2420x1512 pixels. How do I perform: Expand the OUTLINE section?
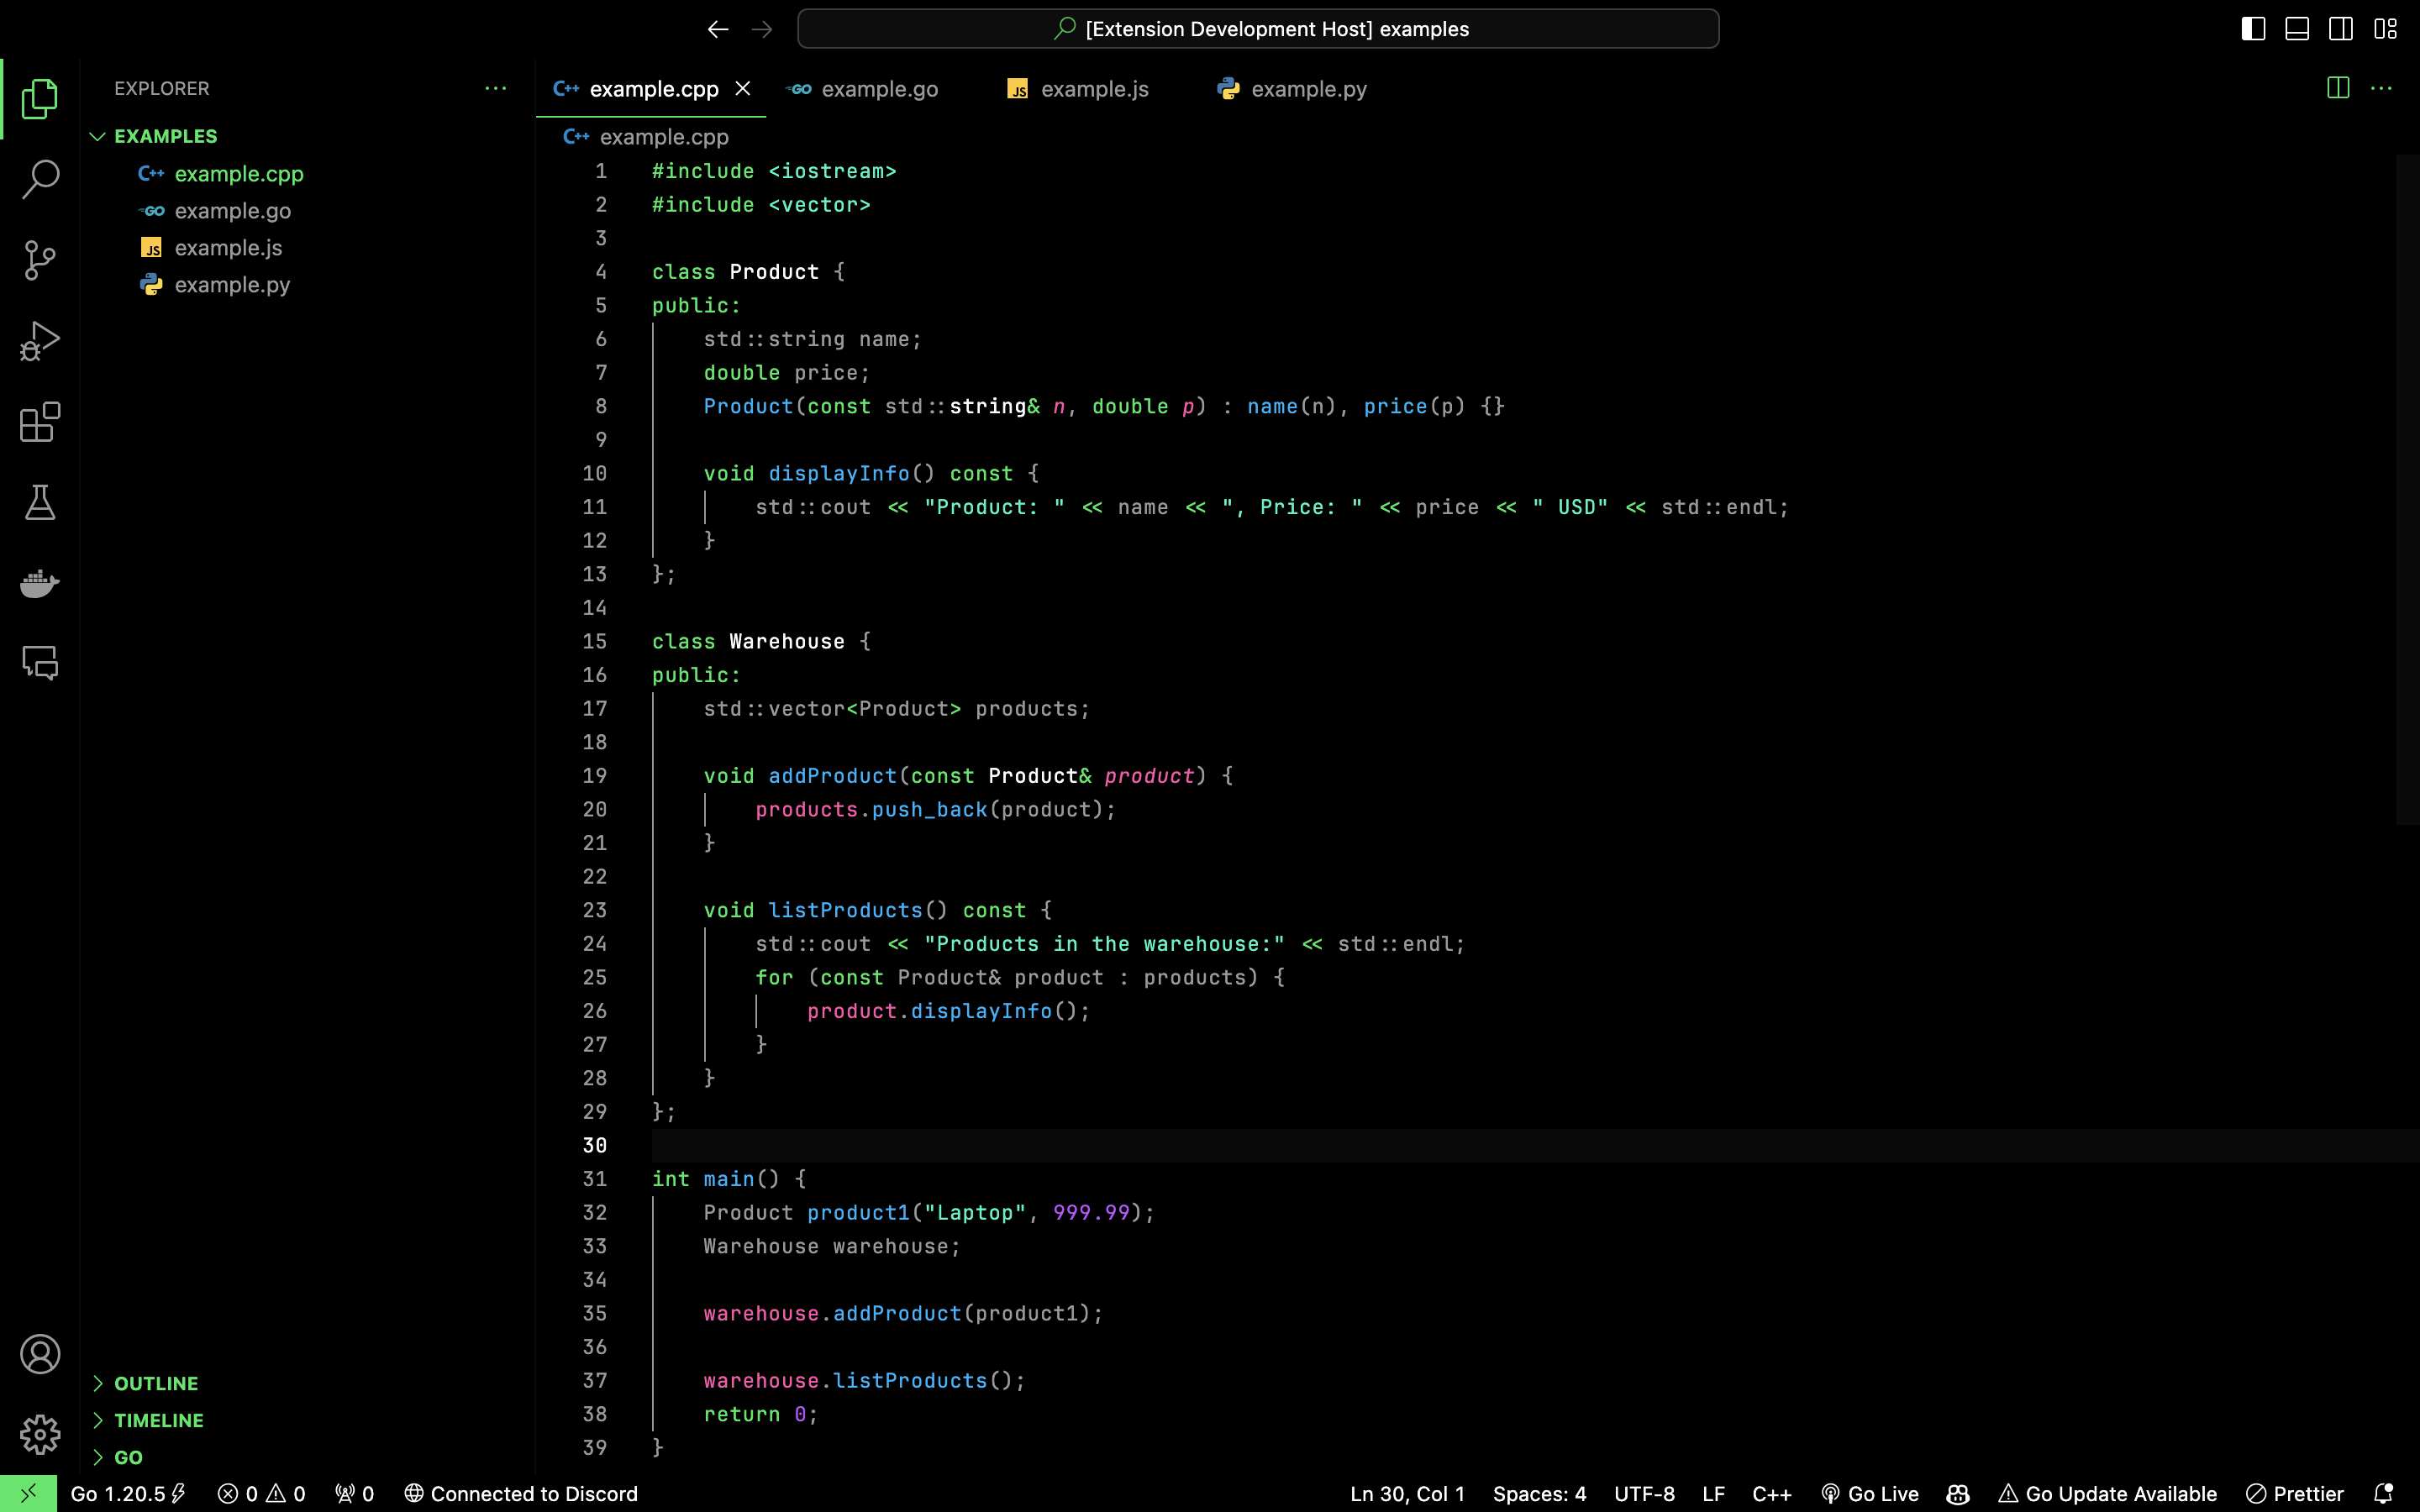pos(155,1383)
